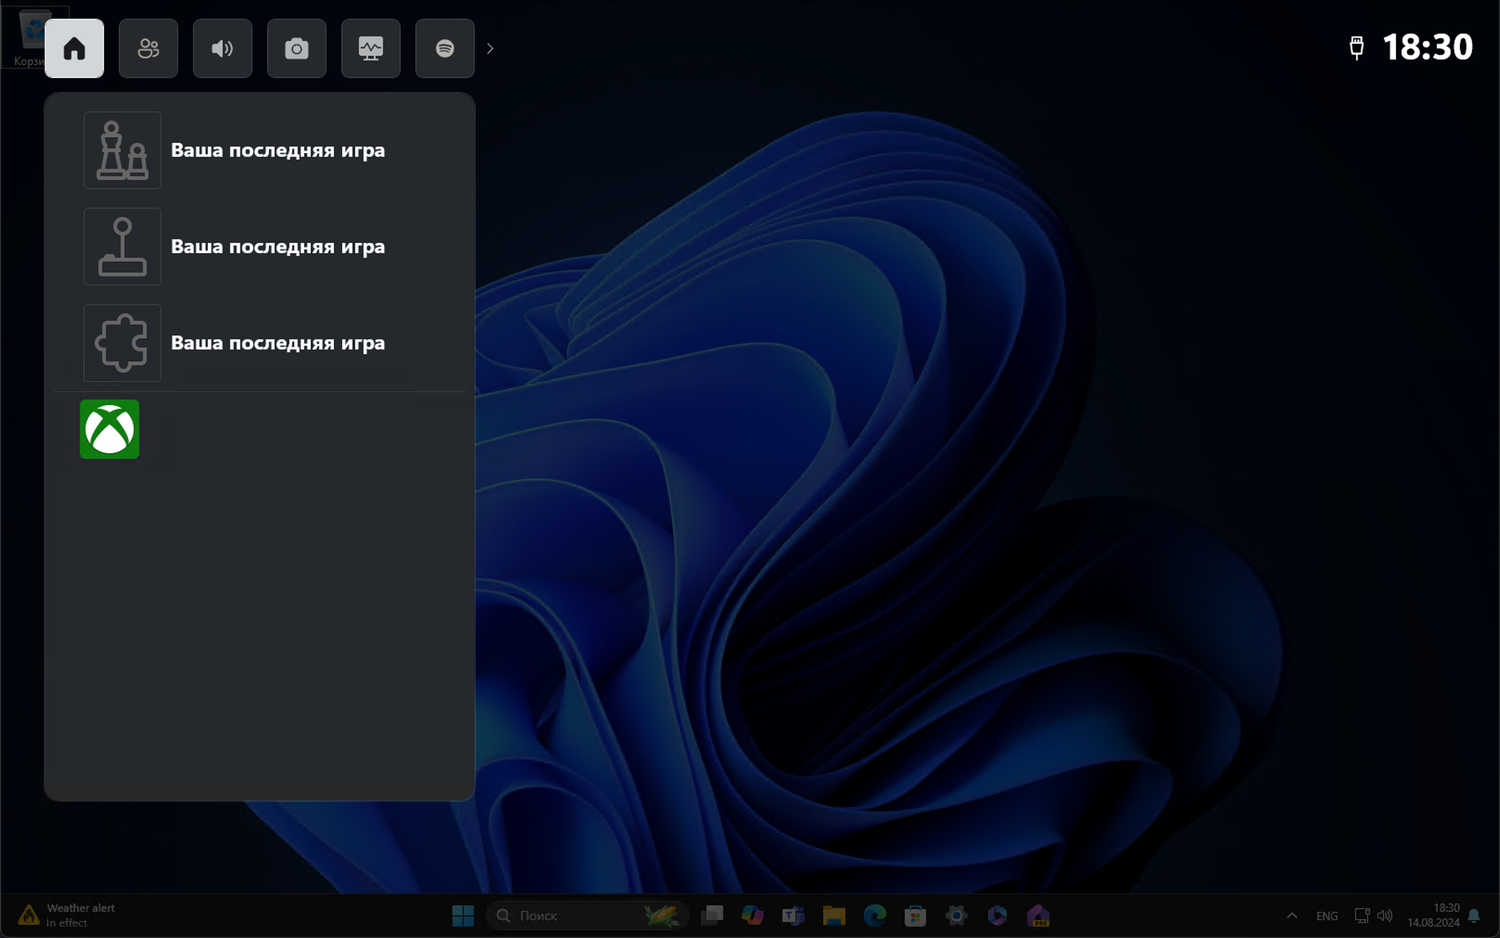The height and width of the screenshot is (938, 1500).
Task: Open the Audio widget in Game Bar
Action: click(222, 48)
